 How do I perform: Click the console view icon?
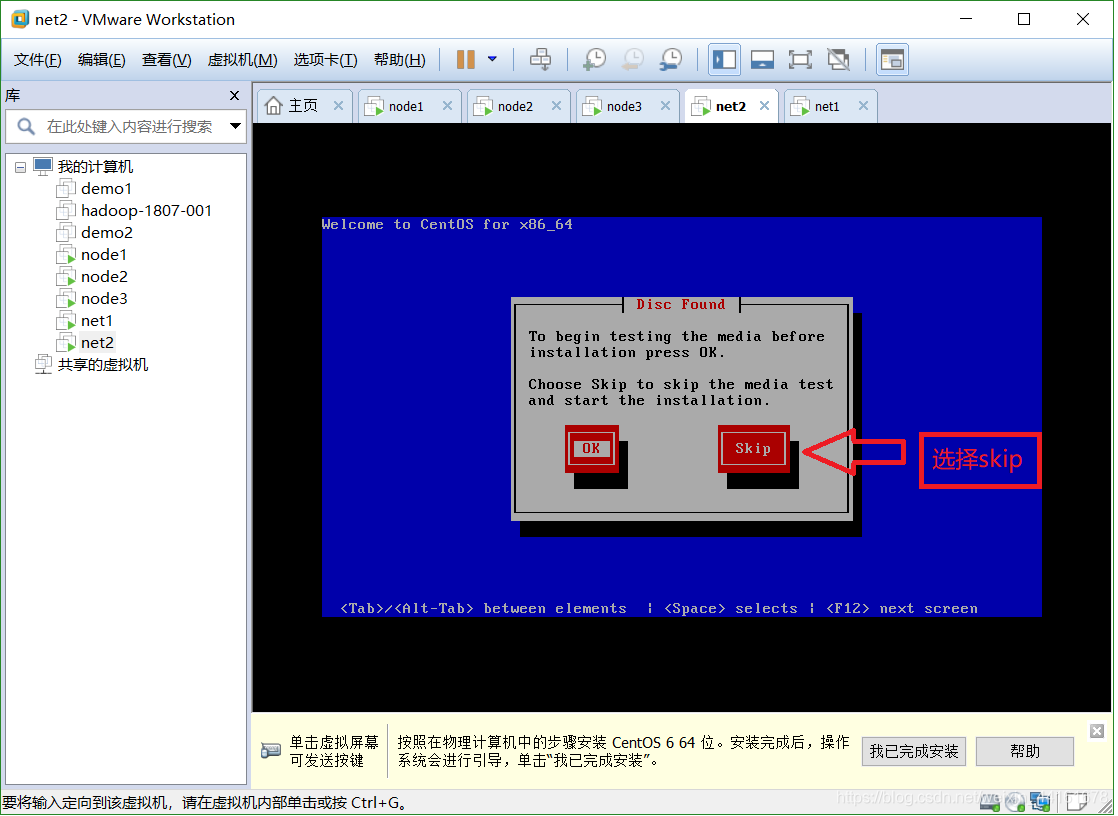point(892,59)
